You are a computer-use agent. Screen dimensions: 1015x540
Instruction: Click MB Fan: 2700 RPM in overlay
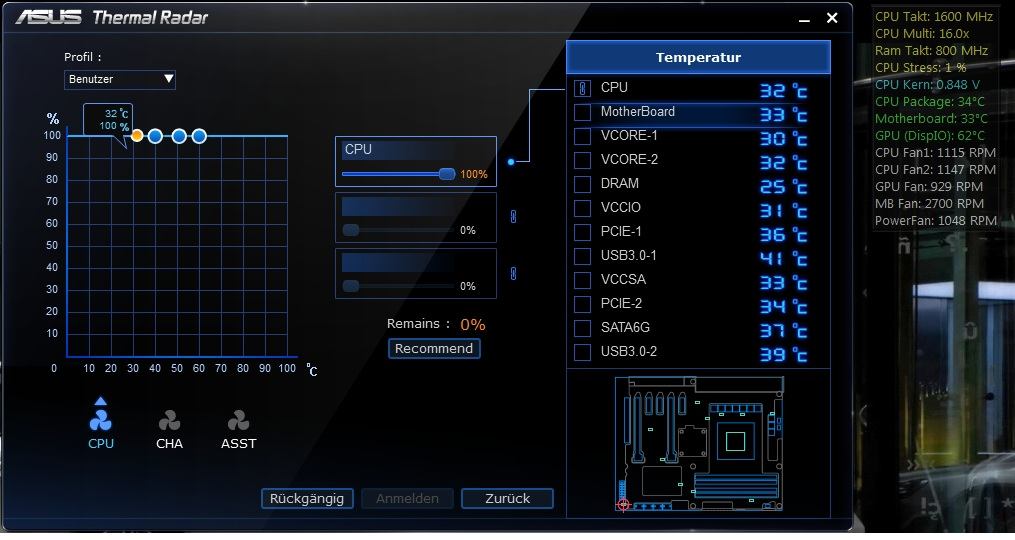click(x=930, y=203)
